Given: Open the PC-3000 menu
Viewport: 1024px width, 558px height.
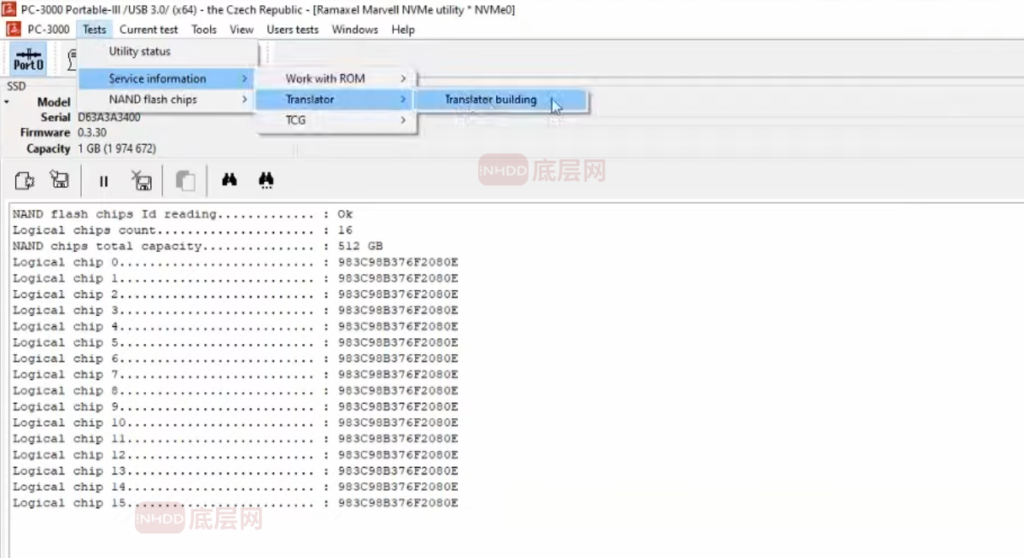Looking at the screenshot, I should (48, 29).
